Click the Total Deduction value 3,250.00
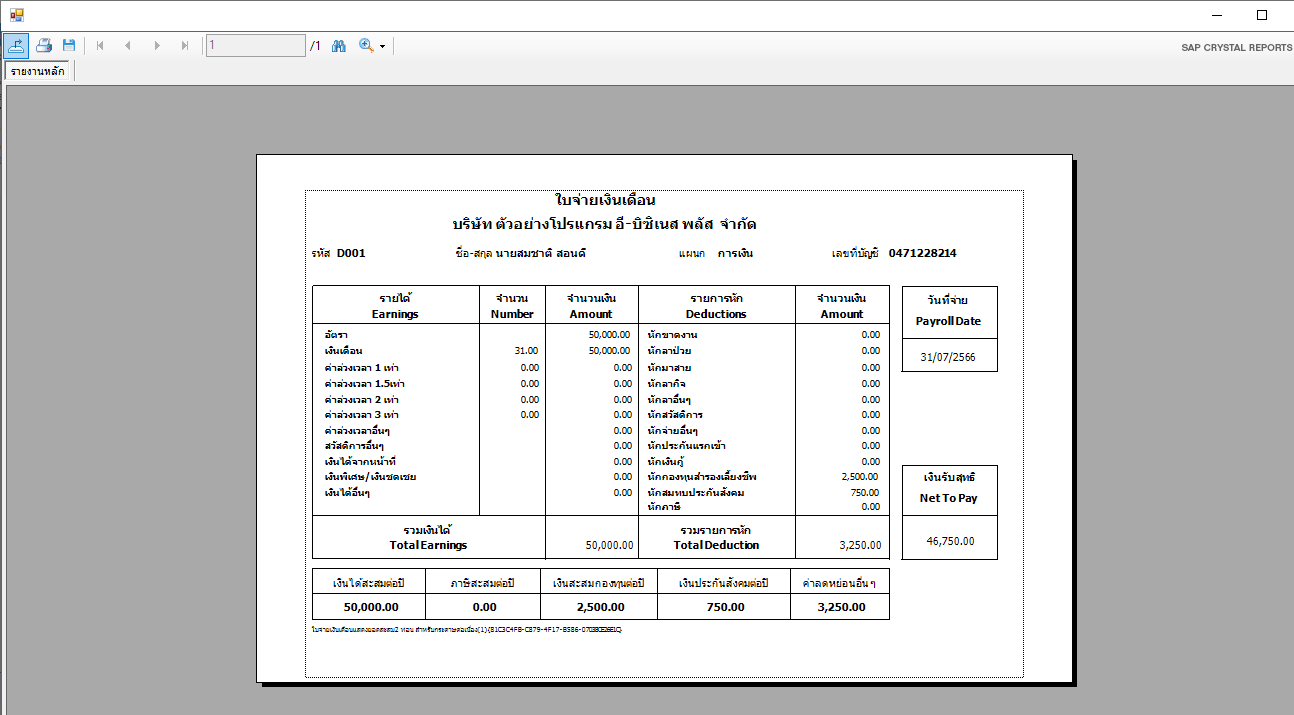Screen dimensions: 1294x715 860,545
